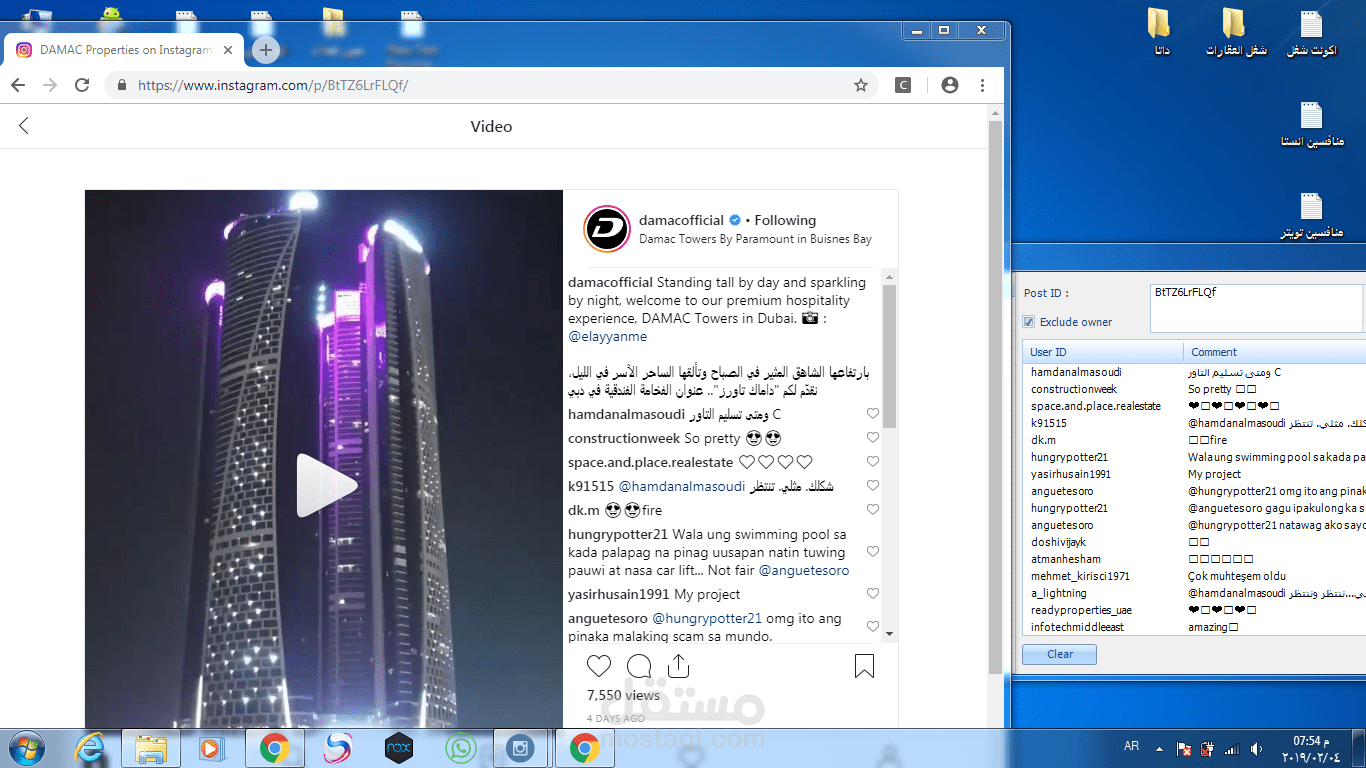Viewport: 1366px width, 768px height.
Task: Open the swirl-logo taskbar icon next to Nox
Action: coord(337,748)
